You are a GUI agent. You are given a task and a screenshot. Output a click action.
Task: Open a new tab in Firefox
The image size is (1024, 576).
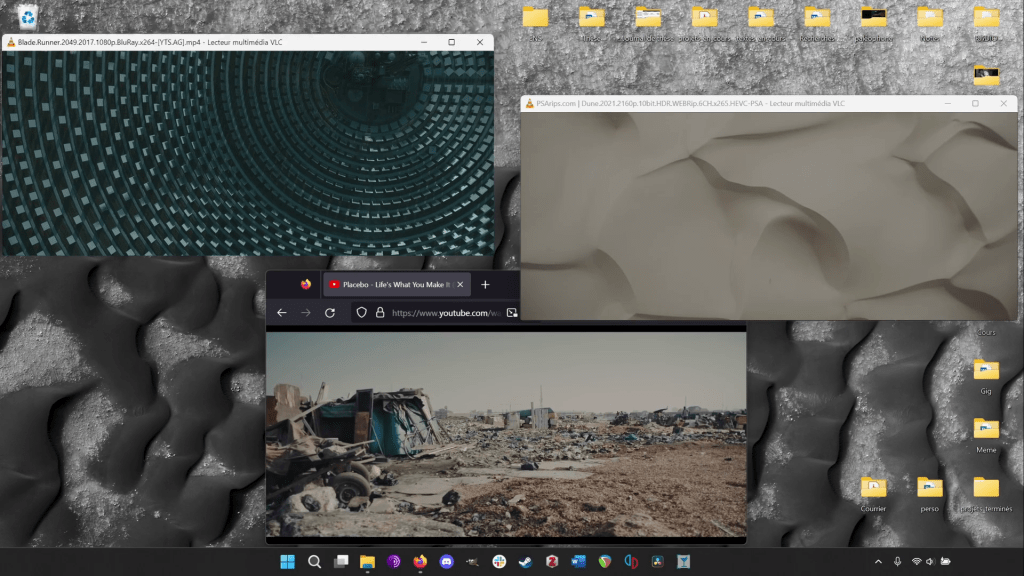pos(485,285)
